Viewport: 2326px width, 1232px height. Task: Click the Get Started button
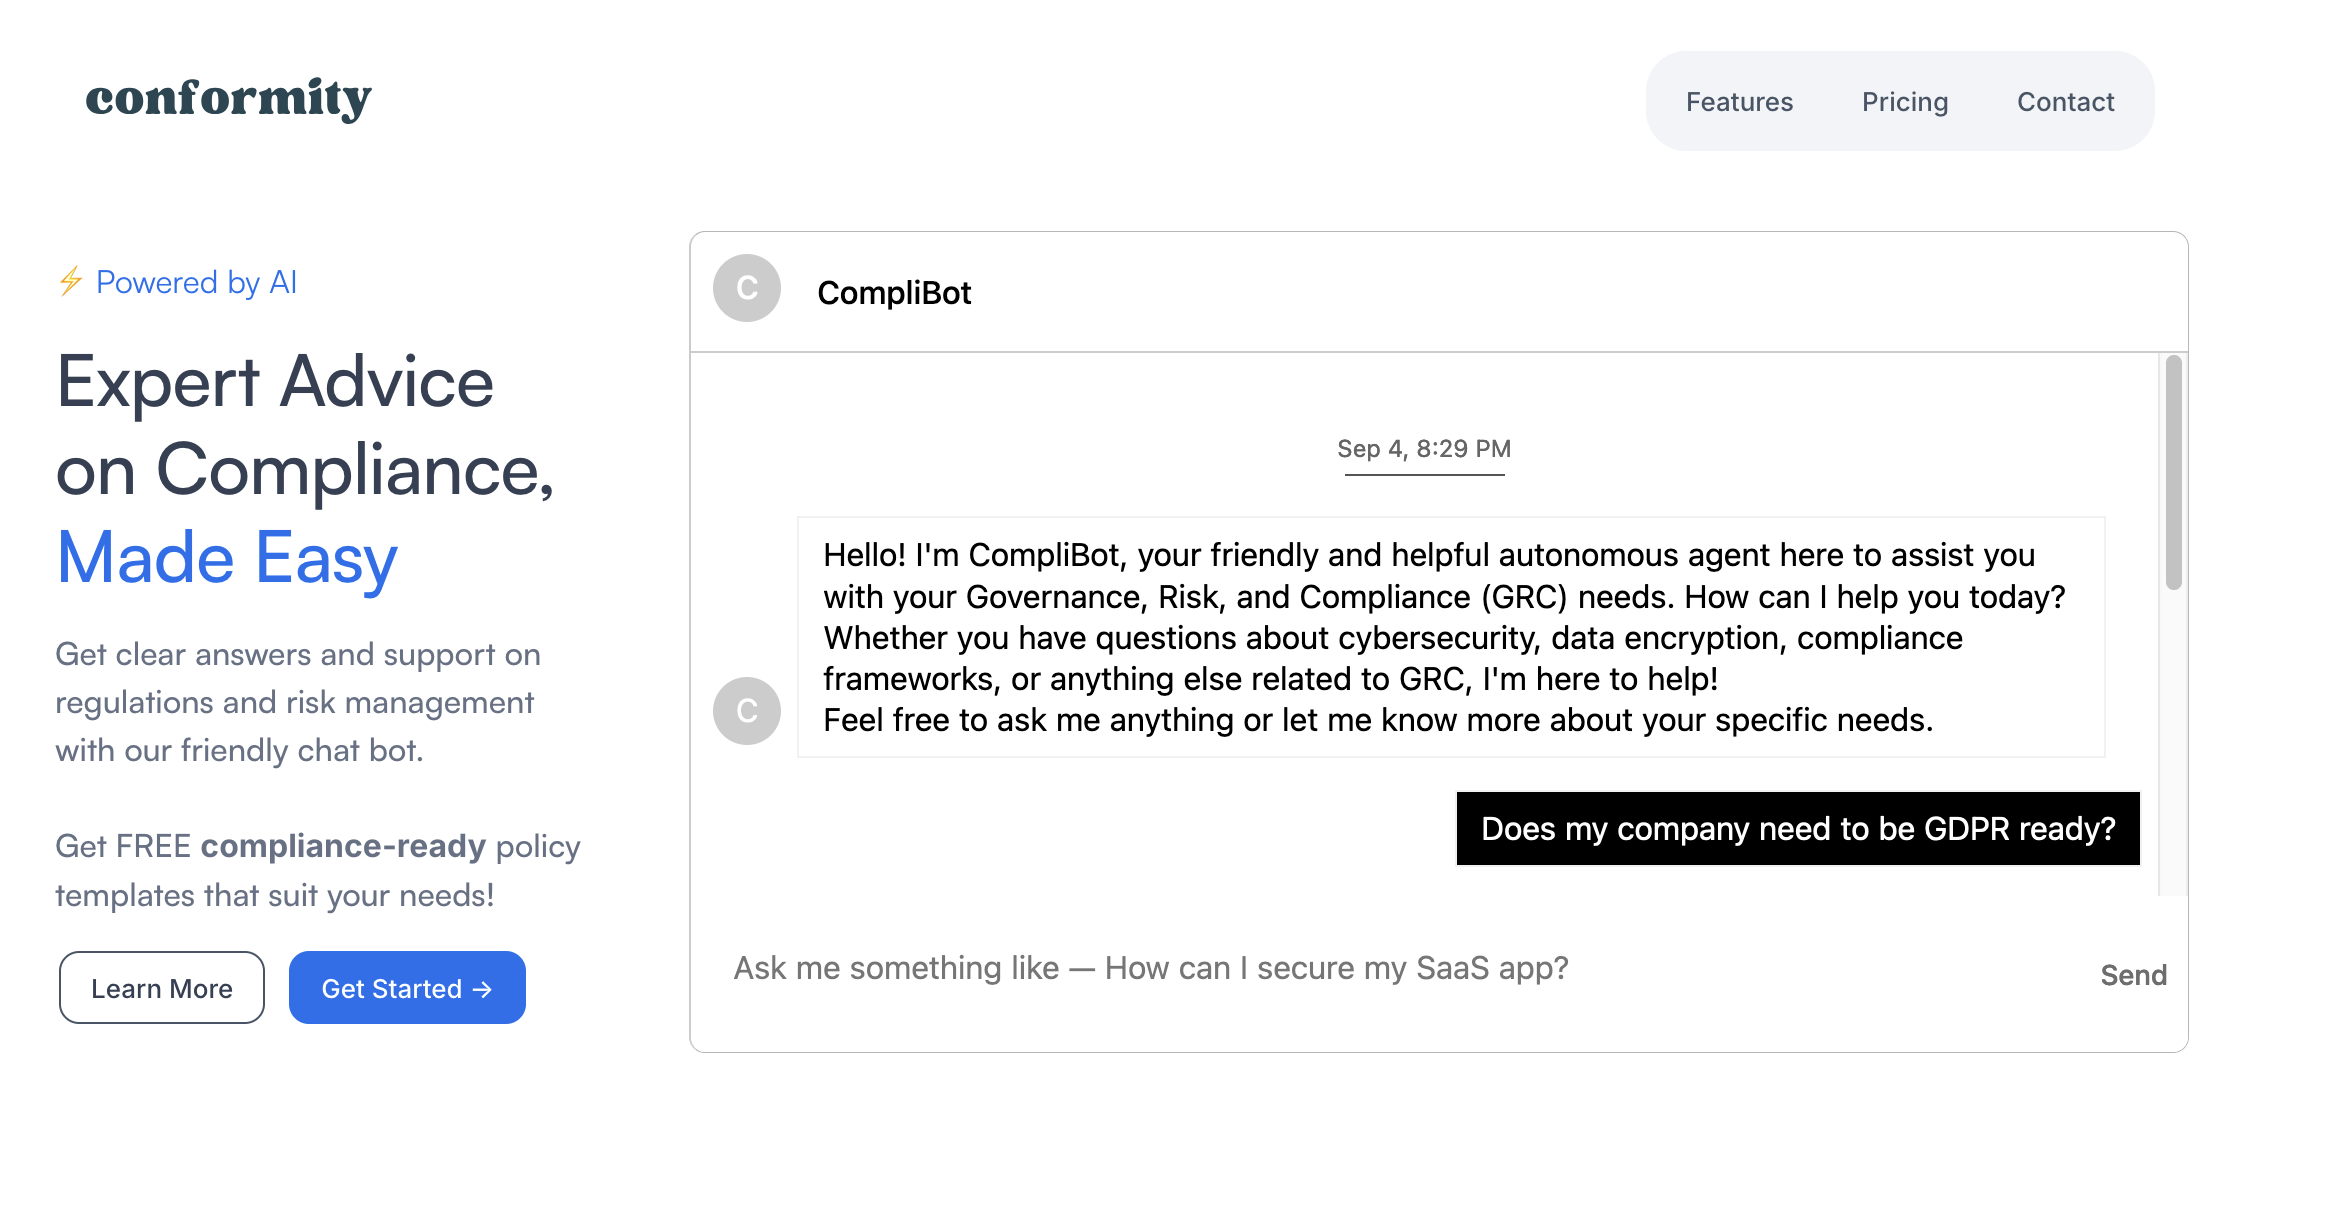pos(406,988)
